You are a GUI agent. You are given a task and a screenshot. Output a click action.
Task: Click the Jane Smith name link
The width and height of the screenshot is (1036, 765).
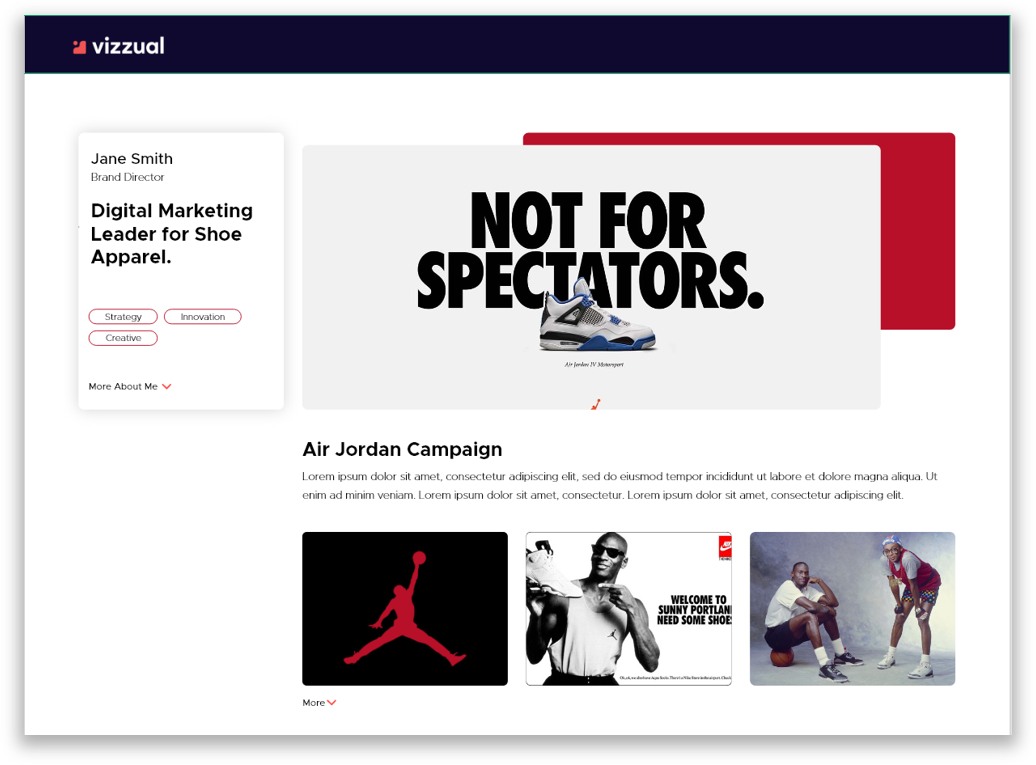pyautogui.click(x=131, y=158)
